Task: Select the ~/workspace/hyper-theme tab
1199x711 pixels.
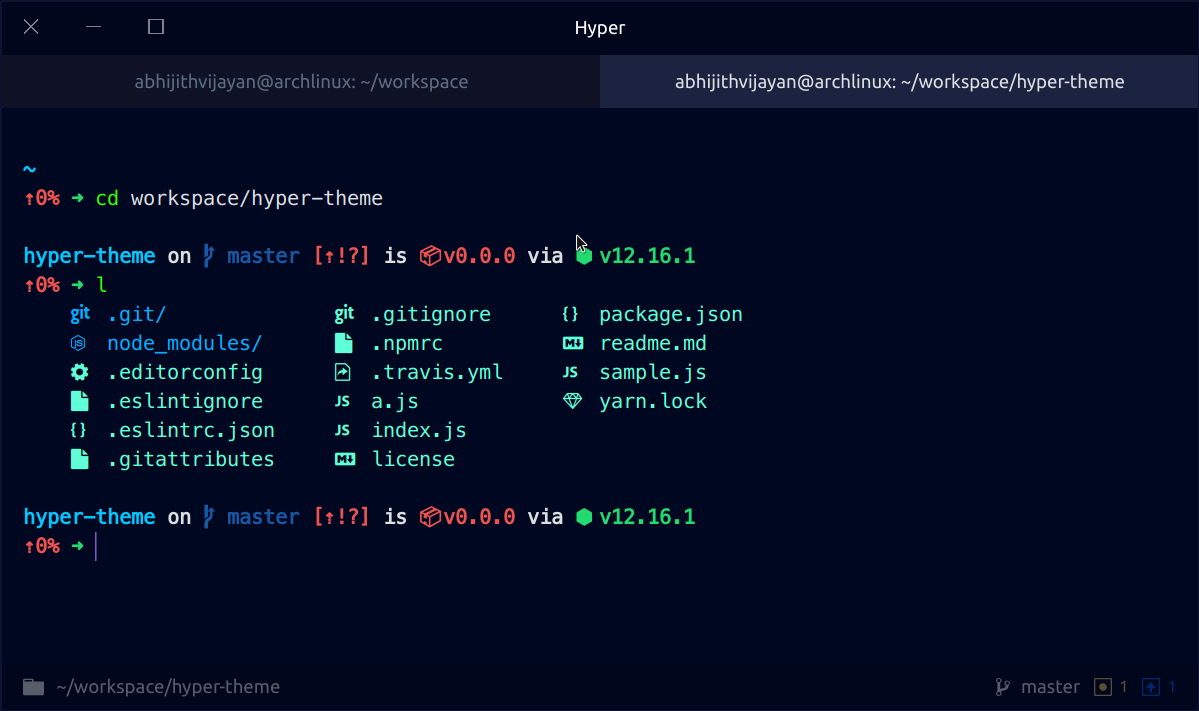Action: click(899, 82)
